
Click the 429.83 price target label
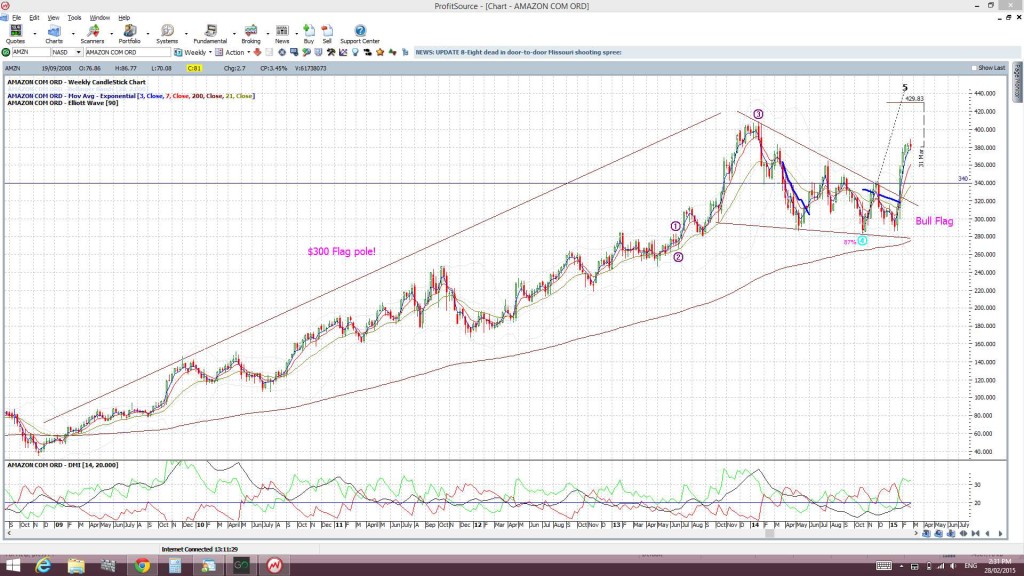[x=914, y=99]
